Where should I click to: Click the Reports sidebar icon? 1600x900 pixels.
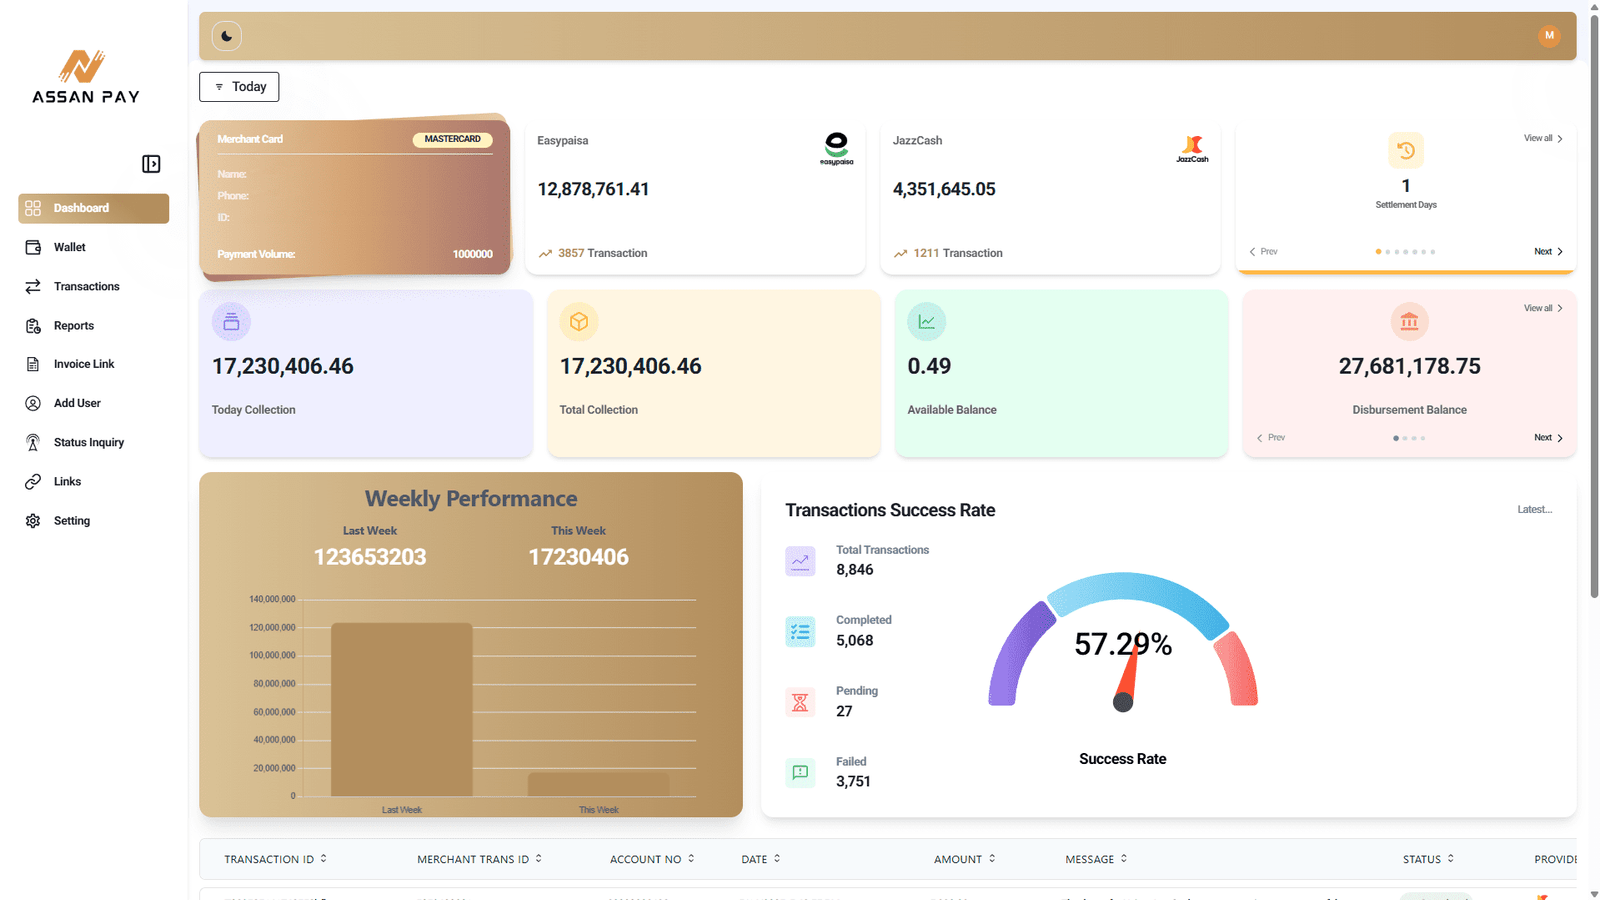[x=33, y=326]
